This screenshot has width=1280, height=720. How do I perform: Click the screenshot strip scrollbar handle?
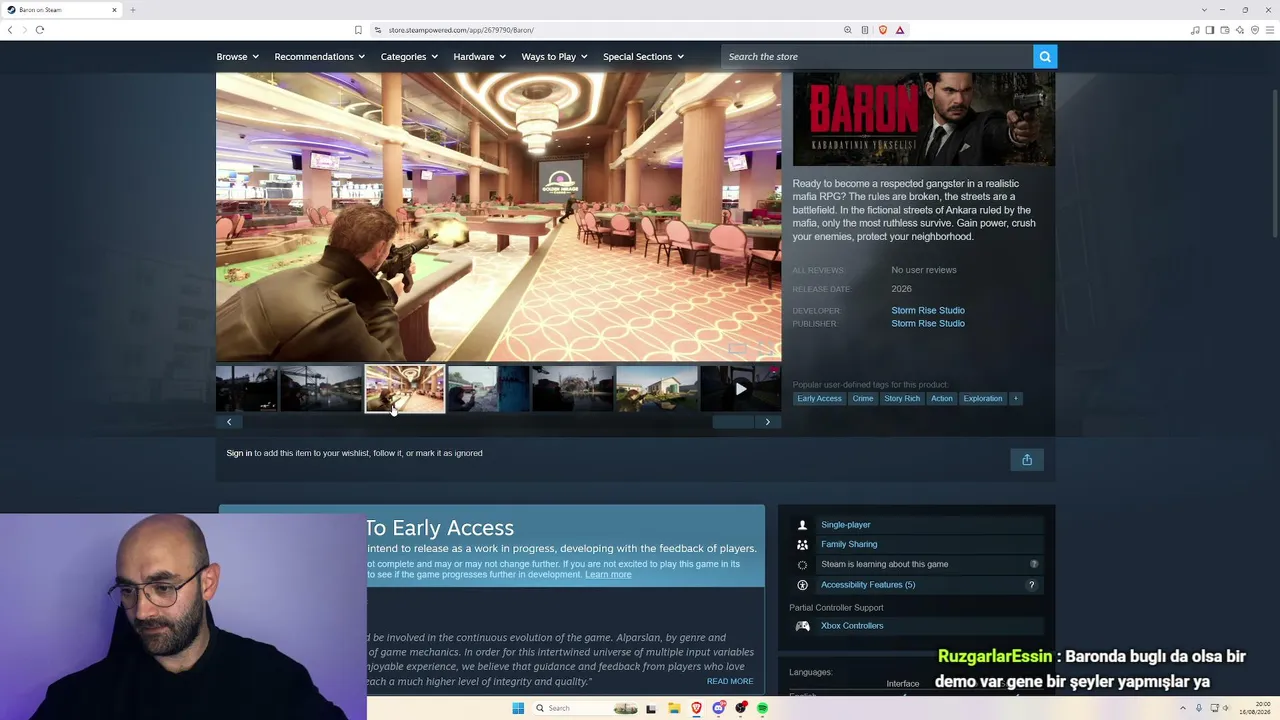pos(733,422)
